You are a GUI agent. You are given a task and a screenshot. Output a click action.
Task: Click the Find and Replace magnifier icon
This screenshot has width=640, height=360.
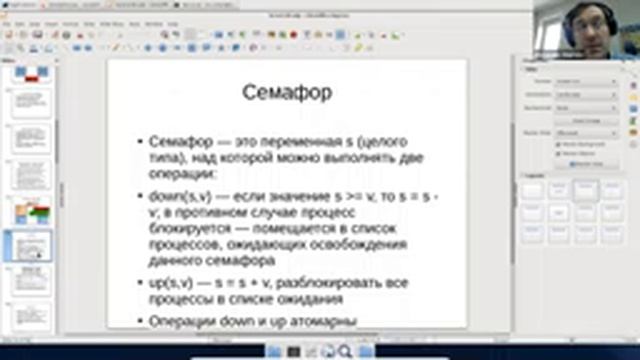click(164, 36)
